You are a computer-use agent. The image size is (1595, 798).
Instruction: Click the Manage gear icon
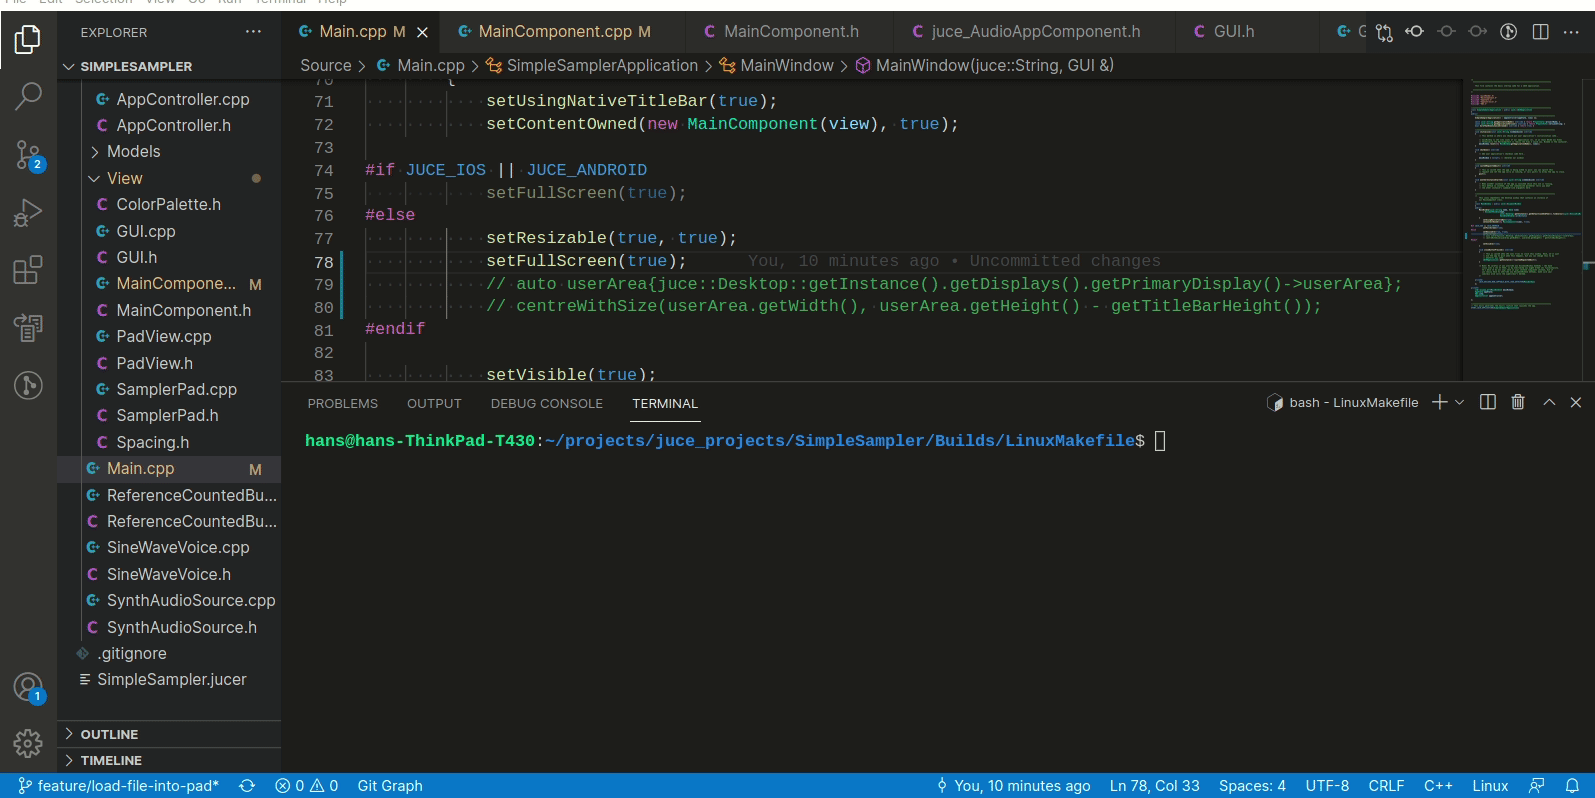(28, 743)
